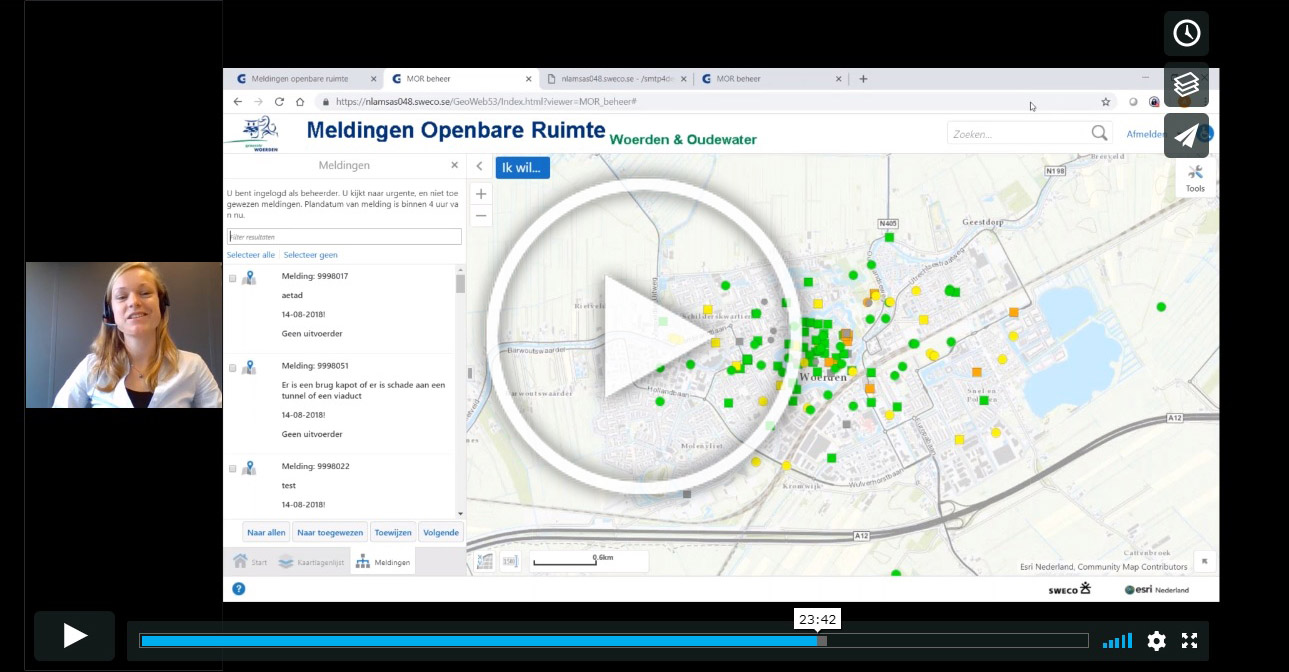Click the 'Naar toegewezen' button
The height and width of the screenshot is (672, 1289).
coord(330,532)
